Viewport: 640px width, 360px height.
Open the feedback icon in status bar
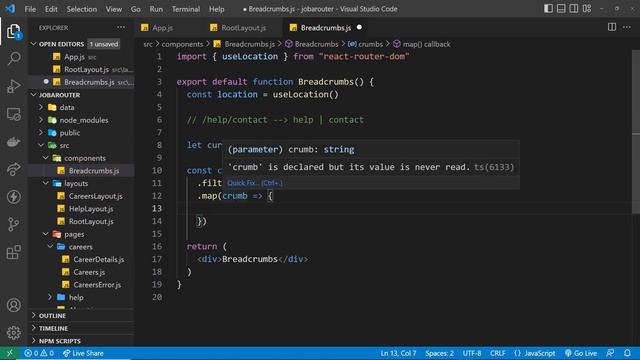(x=610, y=353)
